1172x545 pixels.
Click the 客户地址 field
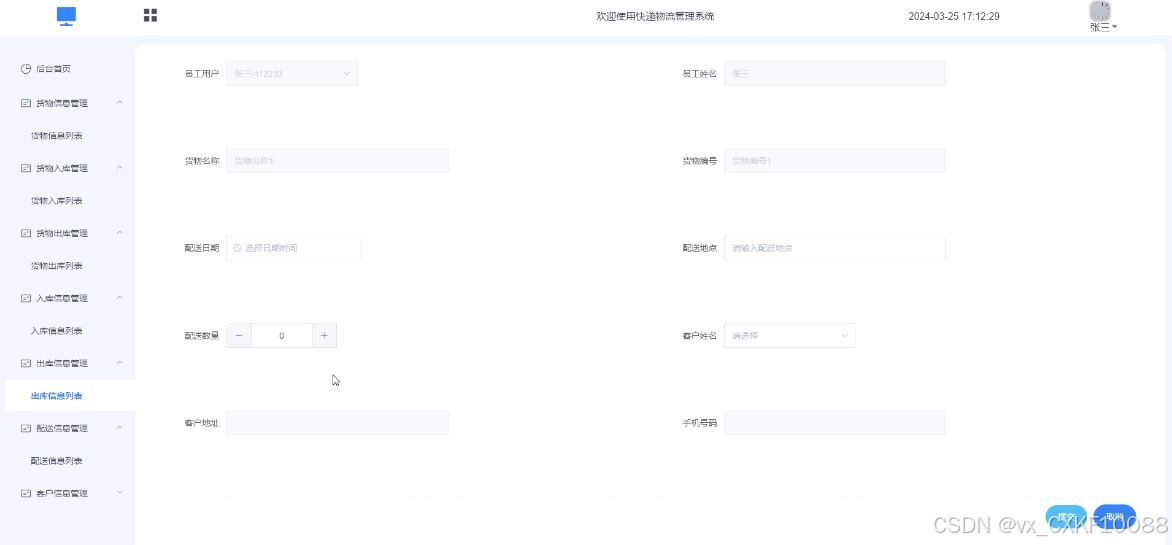[337, 422]
